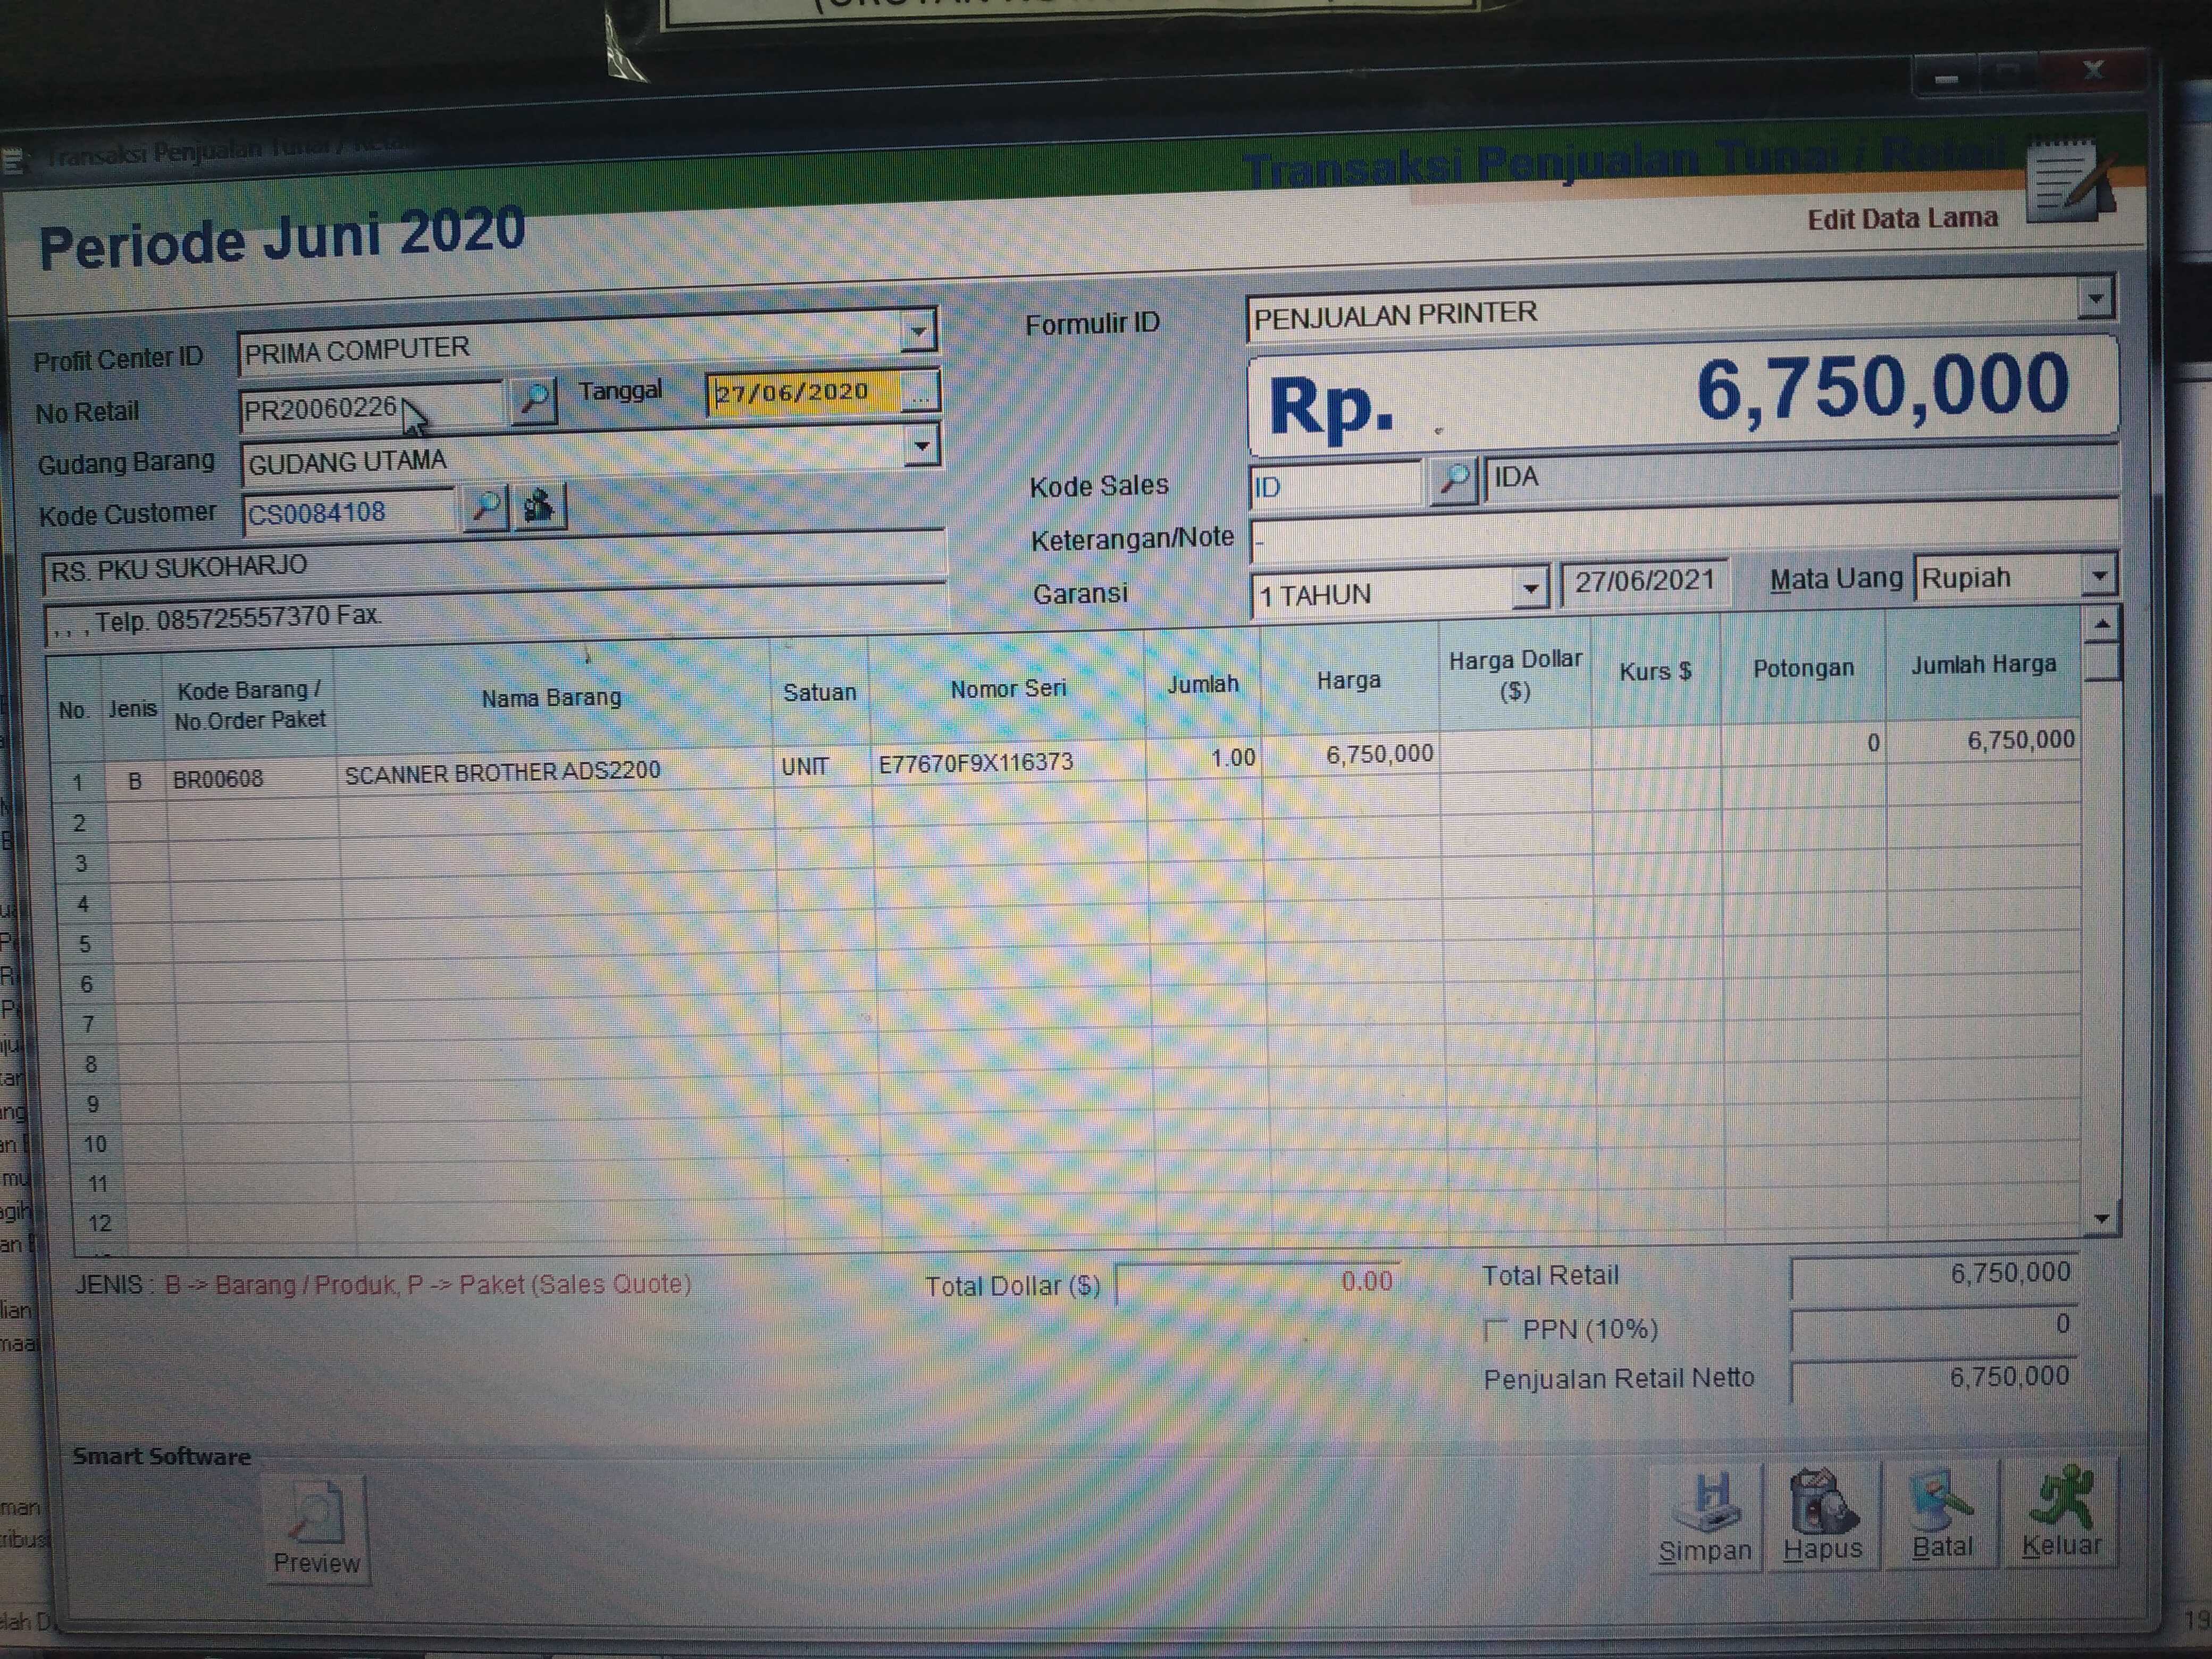
Task: Enable the PPN (10%) checkbox
Action: coord(1496,1330)
